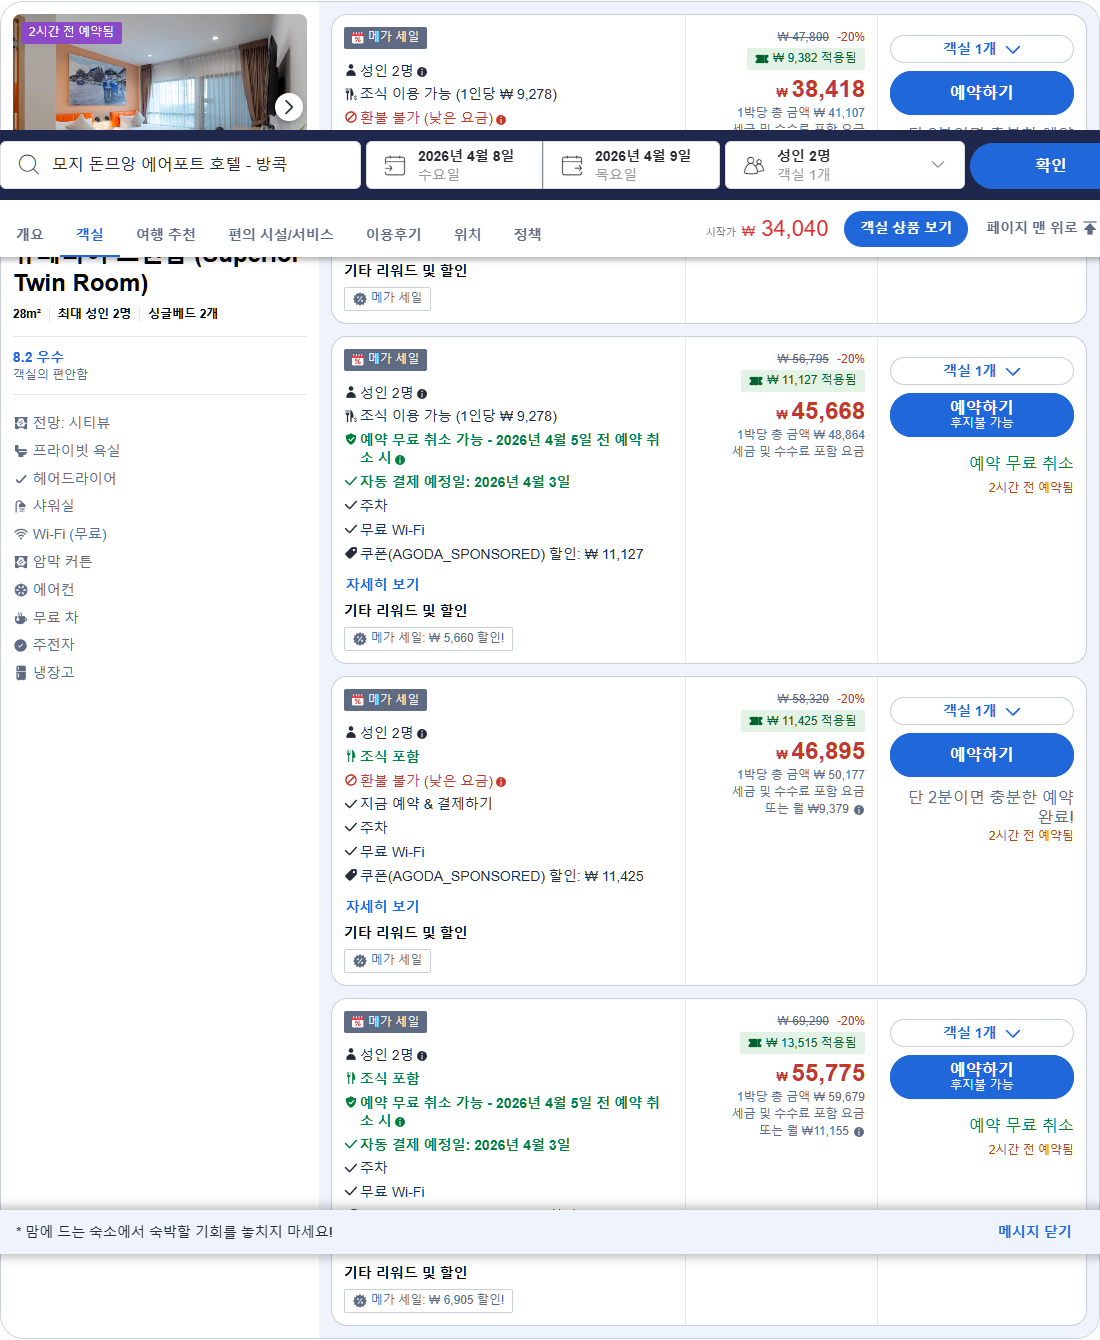Open the 정책 tab
The image size is (1100, 1340).
527,234
